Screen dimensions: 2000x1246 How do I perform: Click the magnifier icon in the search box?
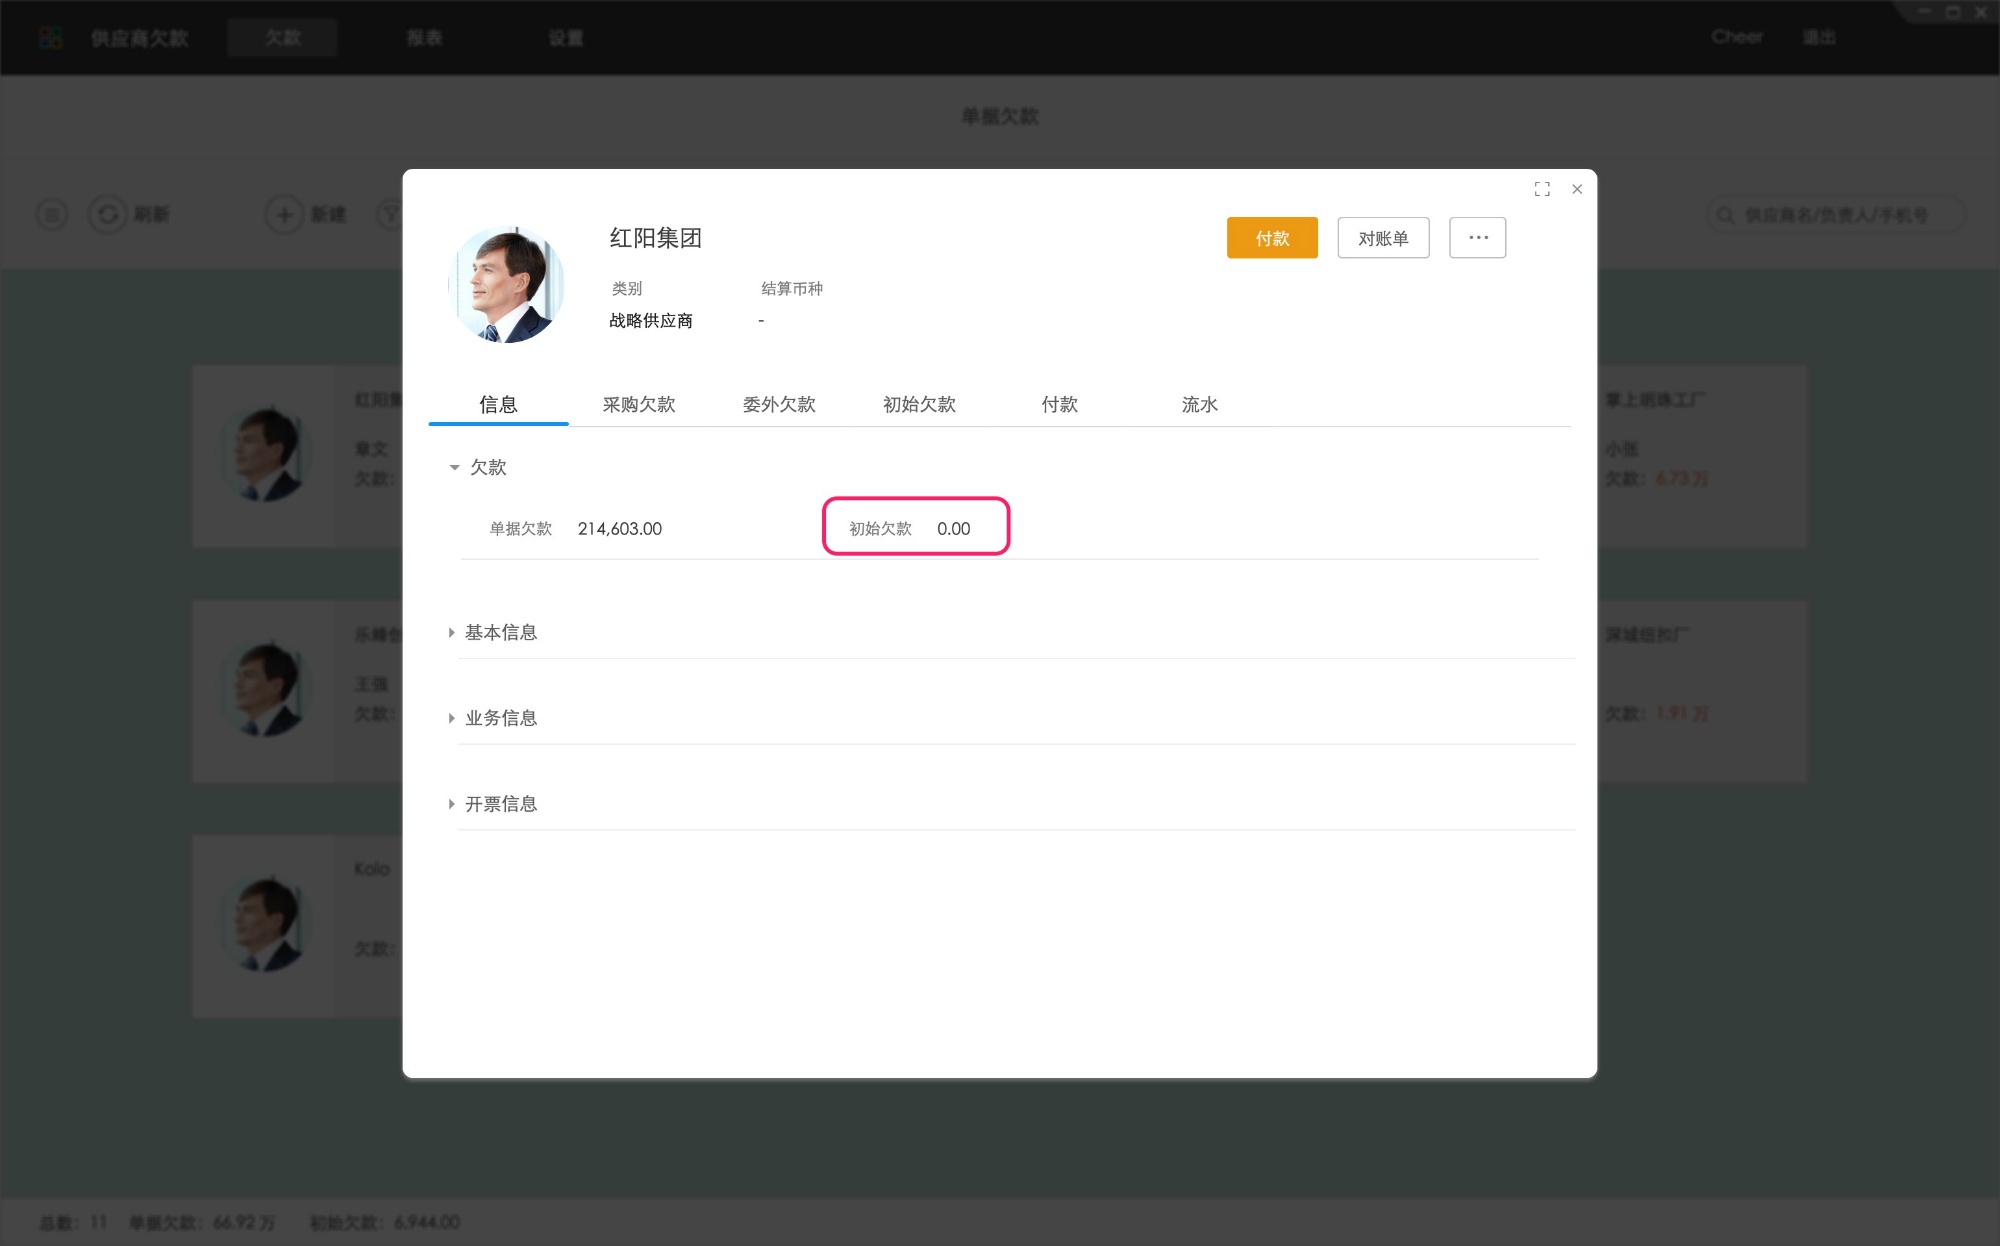1724,215
